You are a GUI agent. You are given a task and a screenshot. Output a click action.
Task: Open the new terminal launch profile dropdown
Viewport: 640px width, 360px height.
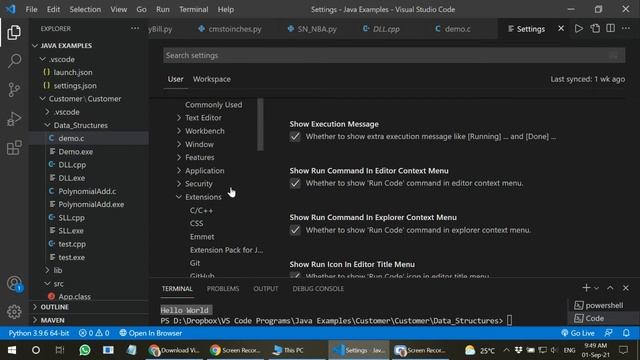(596, 289)
